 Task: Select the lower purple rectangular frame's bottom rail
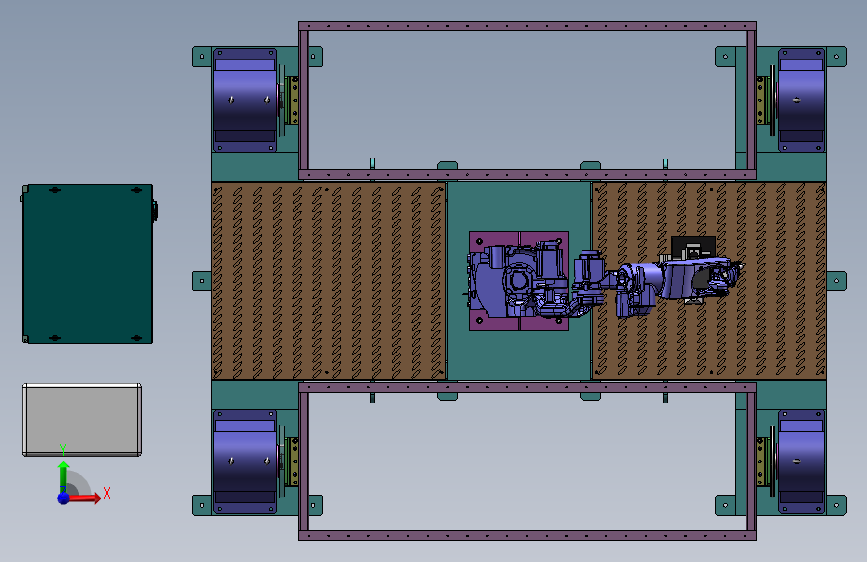(527, 535)
